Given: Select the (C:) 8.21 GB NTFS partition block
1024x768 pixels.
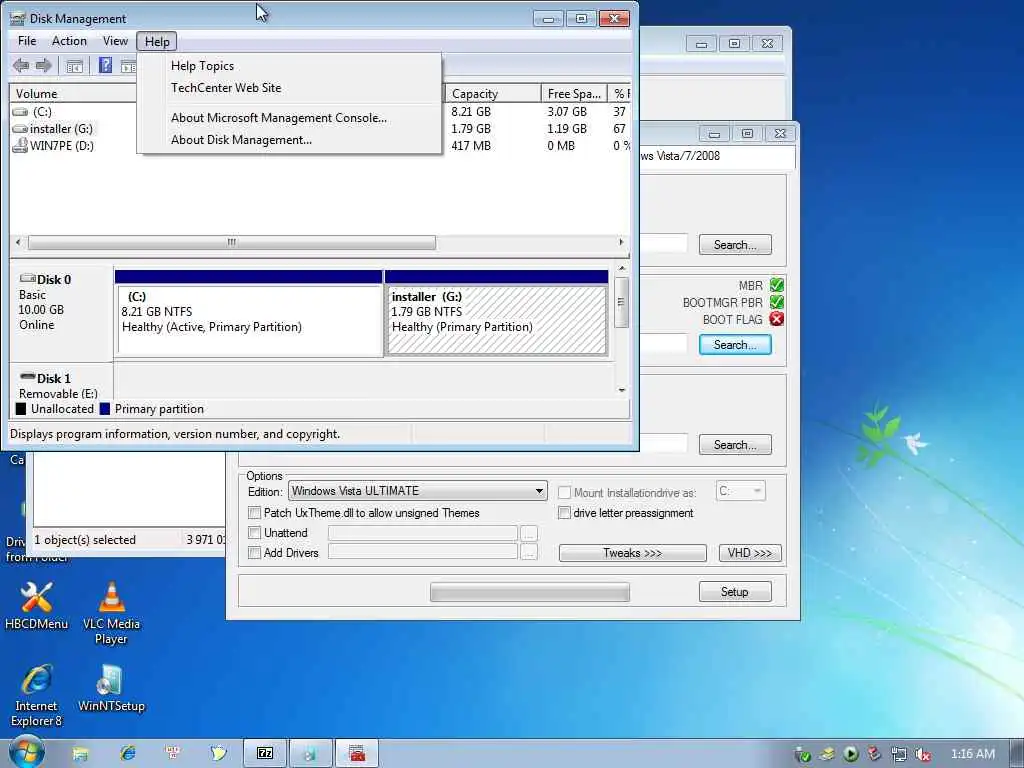Looking at the screenshot, I should (x=248, y=313).
